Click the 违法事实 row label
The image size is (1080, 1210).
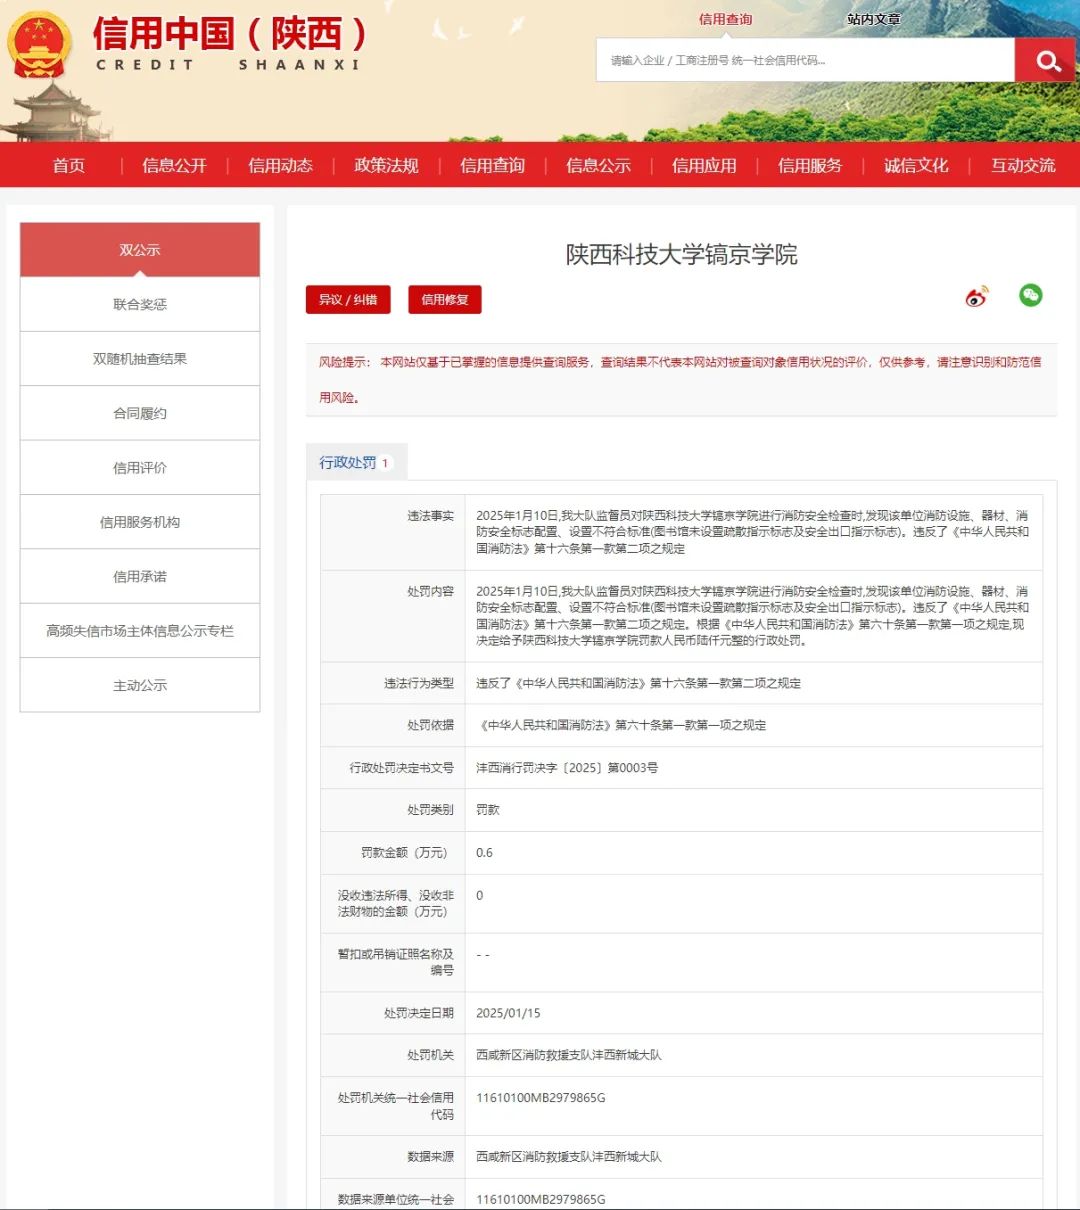(430, 516)
